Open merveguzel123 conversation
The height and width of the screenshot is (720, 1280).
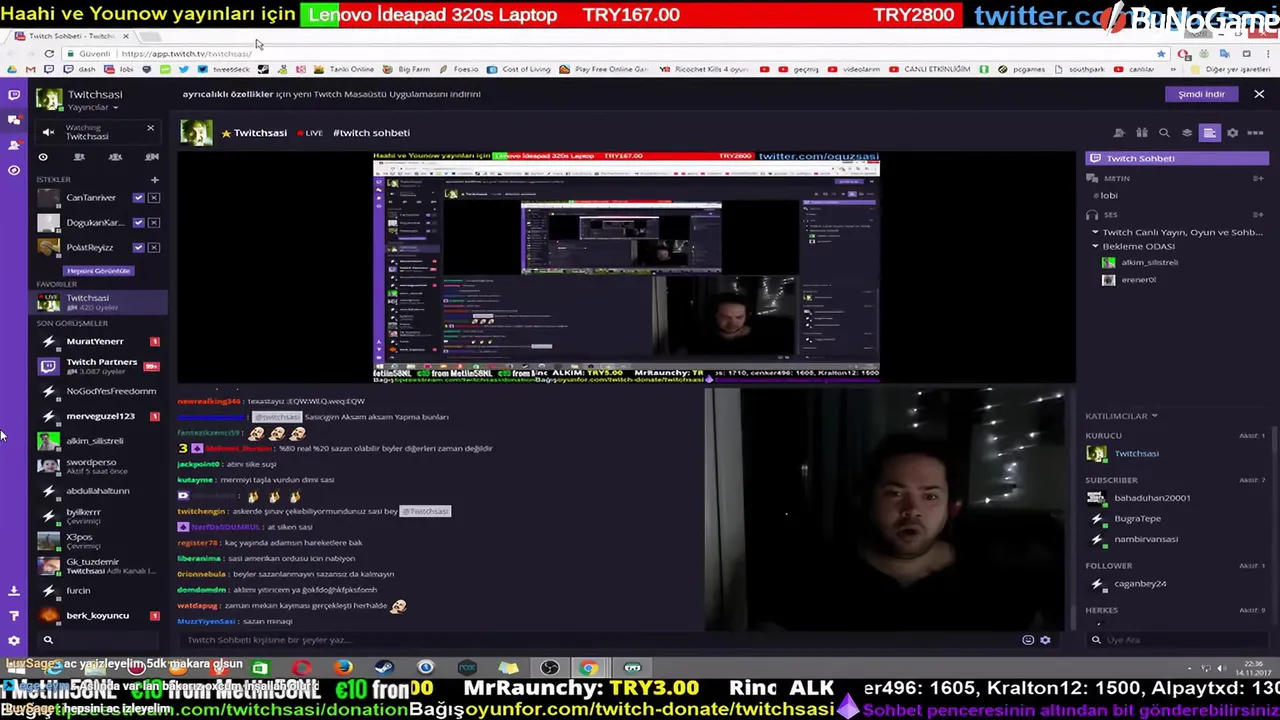(98, 416)
